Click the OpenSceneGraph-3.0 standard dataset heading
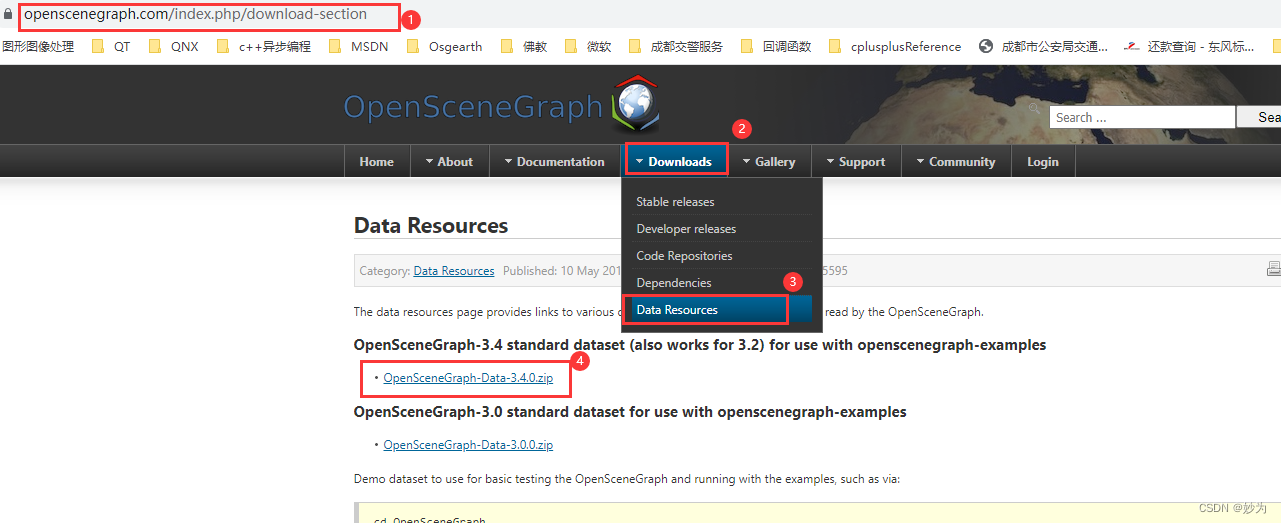Screen dimensions: 1281x523 [x=630, y=412]
